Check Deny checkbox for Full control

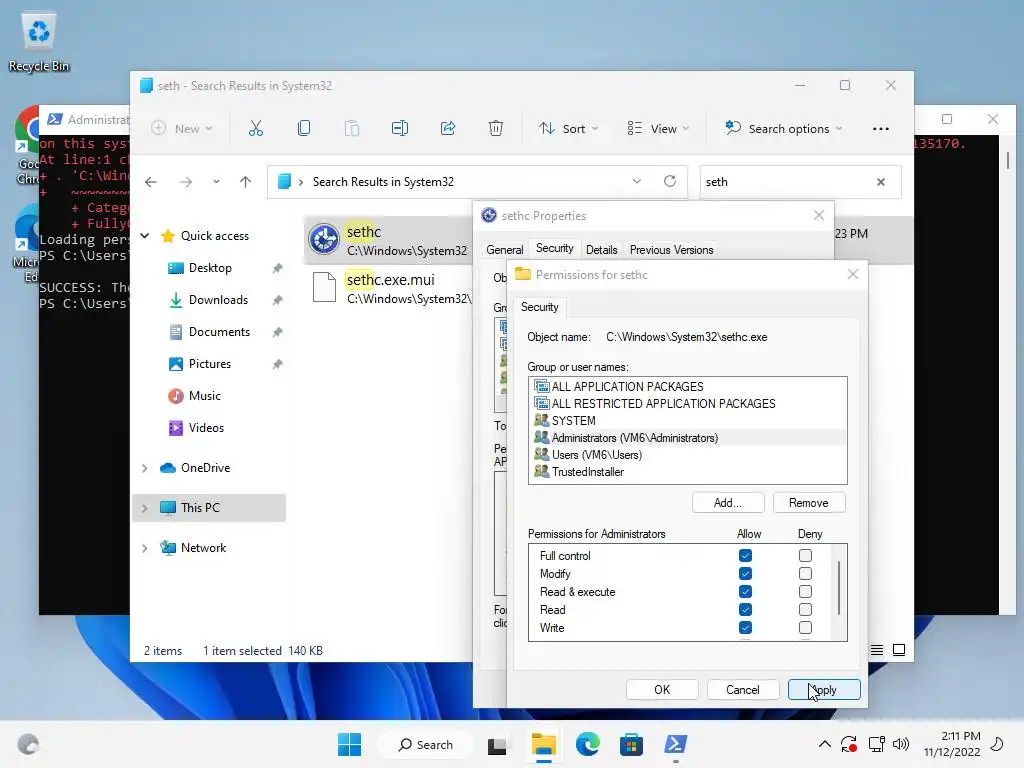coord(805,556)
